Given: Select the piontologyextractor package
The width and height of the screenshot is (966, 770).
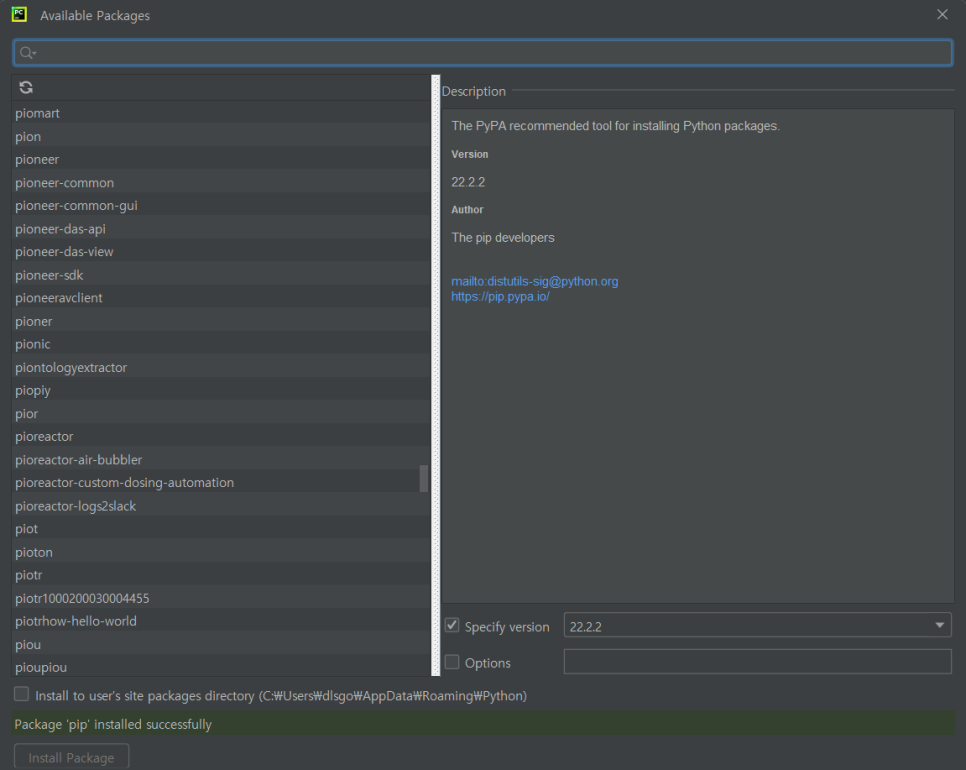Looking at the screenshot, I should tap(221, 368).
